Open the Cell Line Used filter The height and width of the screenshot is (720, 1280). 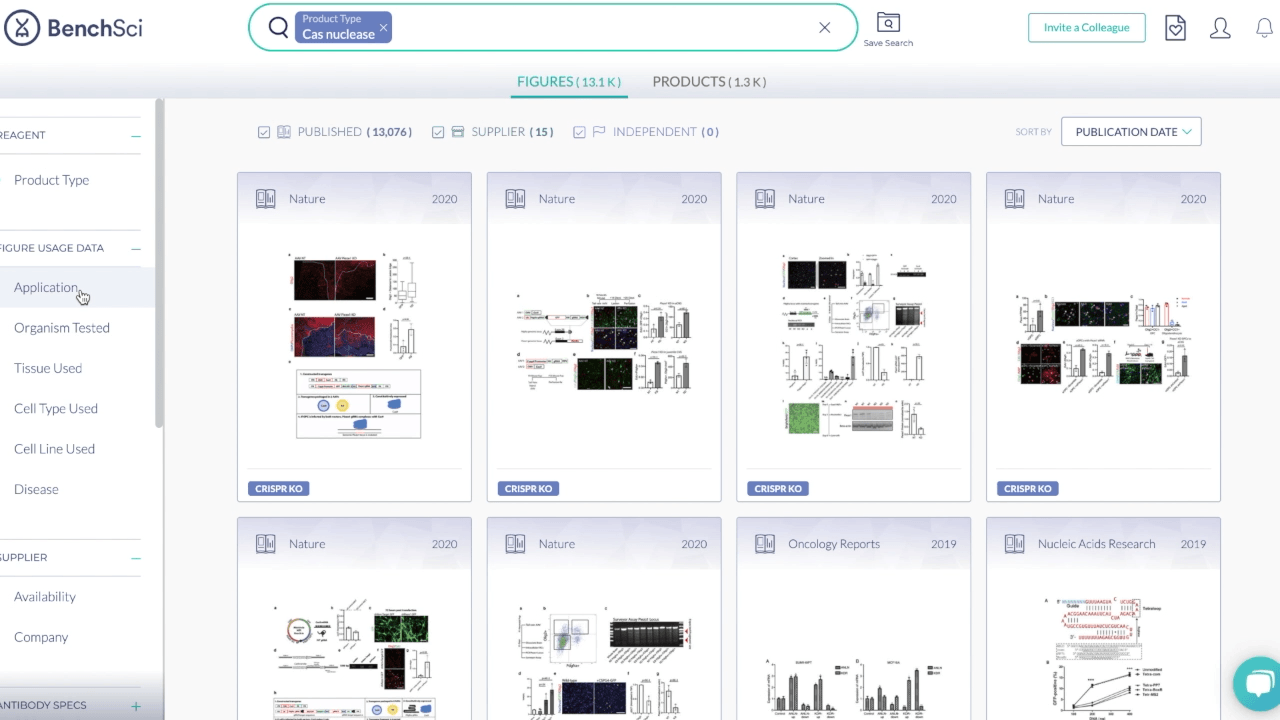55,449
